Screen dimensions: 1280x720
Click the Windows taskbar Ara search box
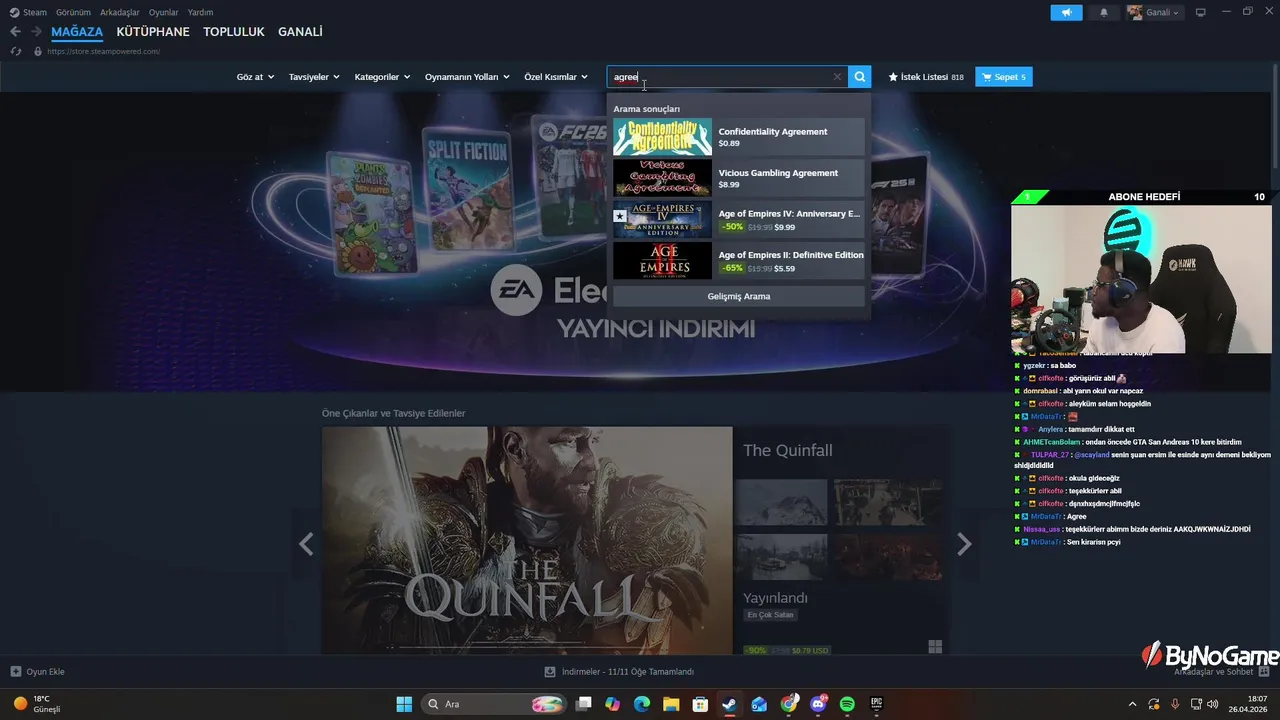[495, 704]
